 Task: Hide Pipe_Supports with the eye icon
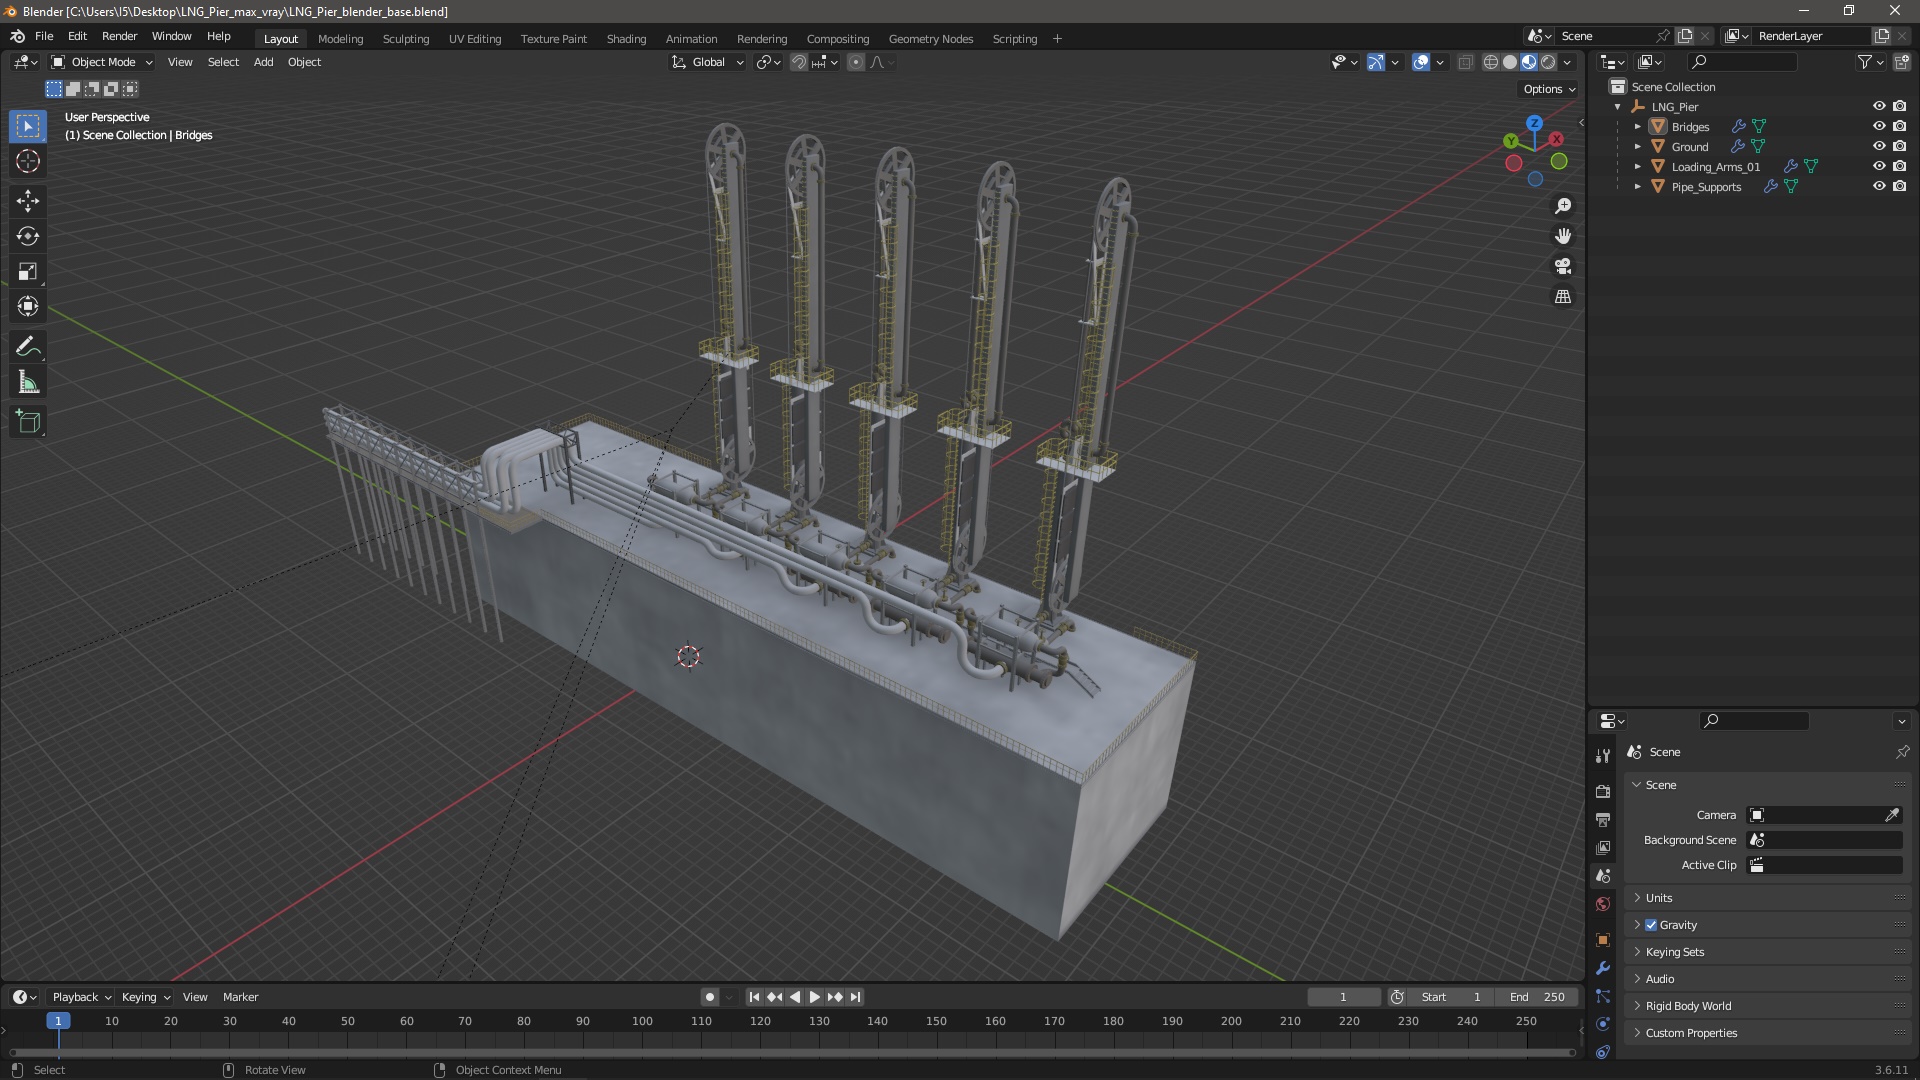pos(1878,186)
